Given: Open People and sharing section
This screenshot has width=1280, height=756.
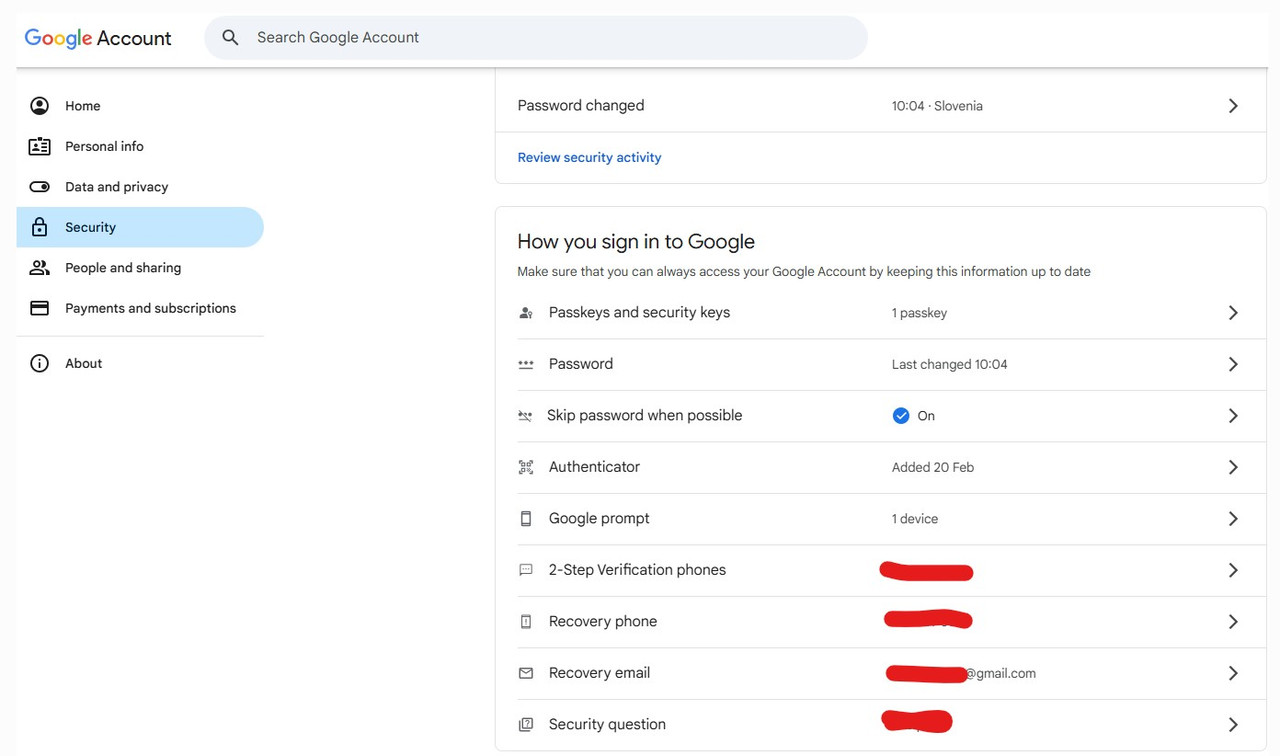Looking at the screenshot, I should click(140, 268).
